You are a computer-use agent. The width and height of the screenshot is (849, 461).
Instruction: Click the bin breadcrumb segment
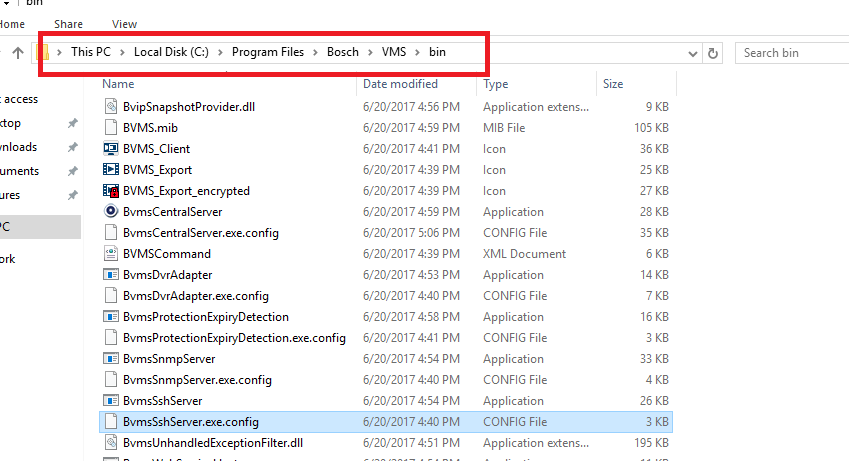coord(437,52)
